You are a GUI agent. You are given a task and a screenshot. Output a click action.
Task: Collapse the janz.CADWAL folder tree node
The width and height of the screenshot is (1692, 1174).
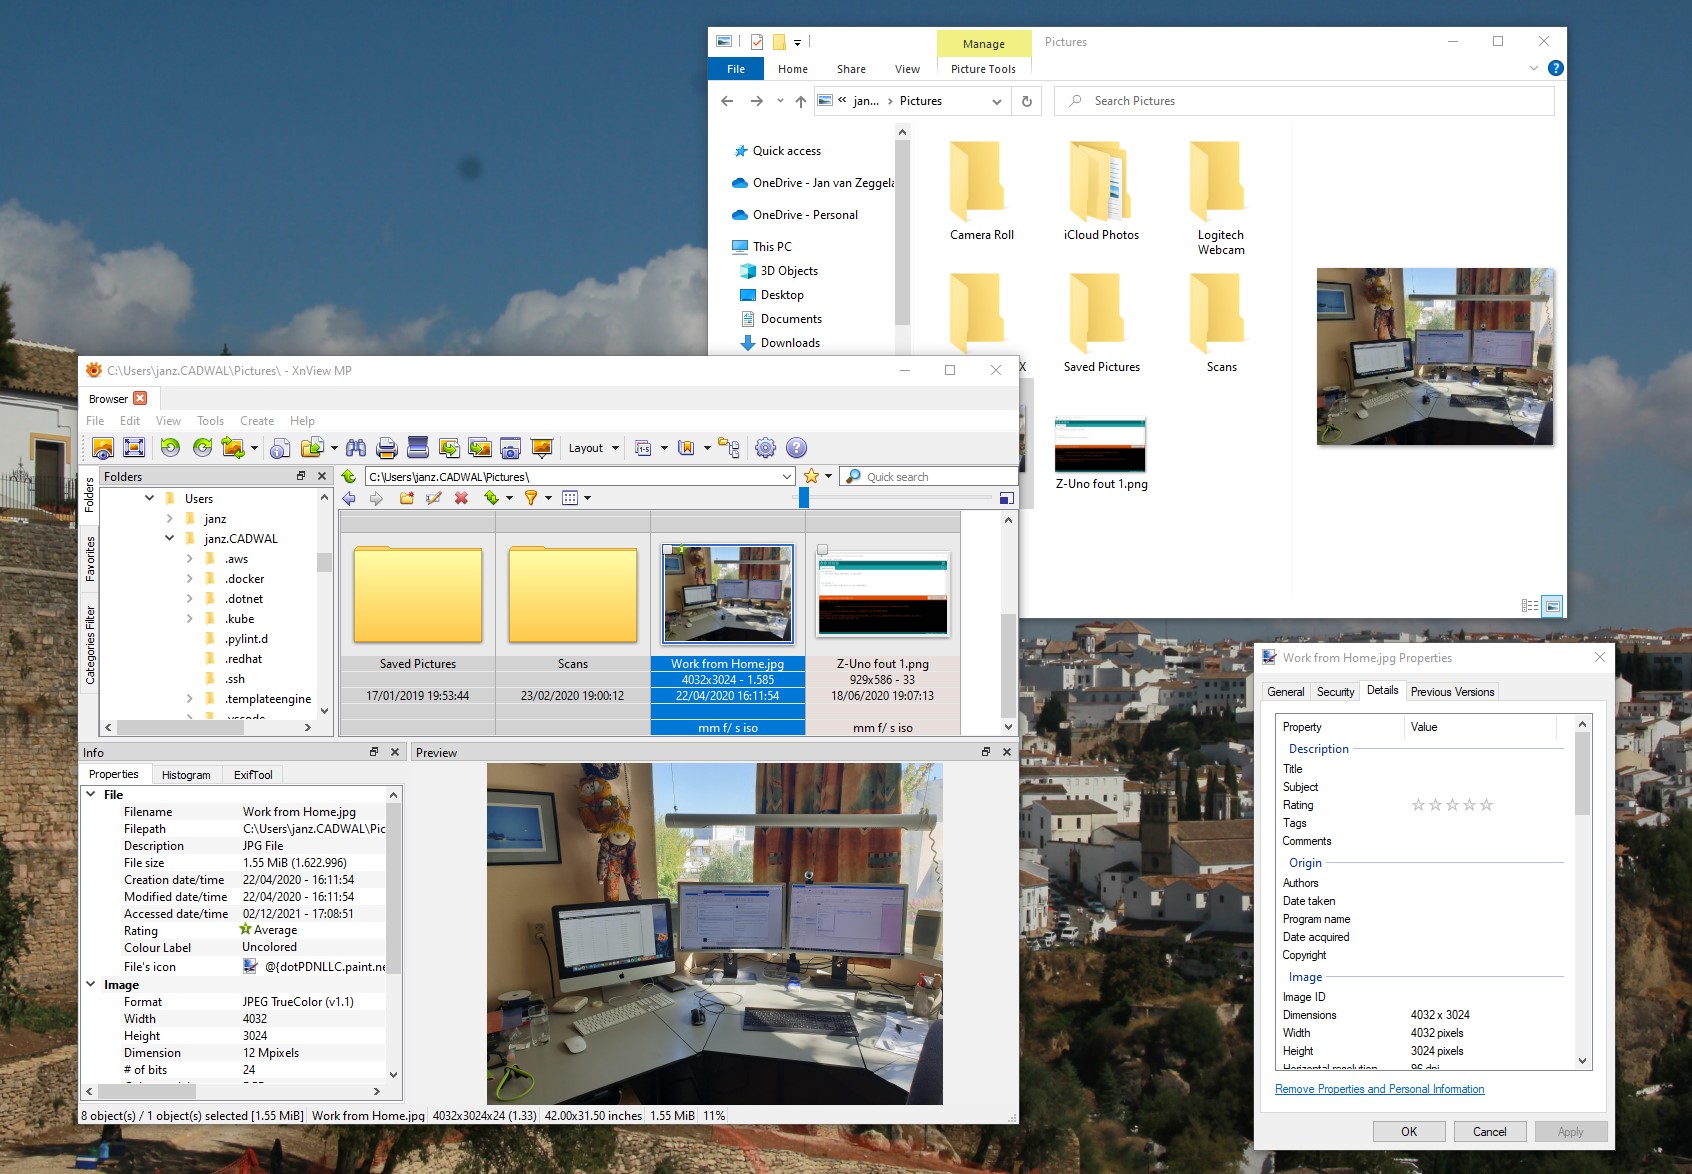(169, 539)
